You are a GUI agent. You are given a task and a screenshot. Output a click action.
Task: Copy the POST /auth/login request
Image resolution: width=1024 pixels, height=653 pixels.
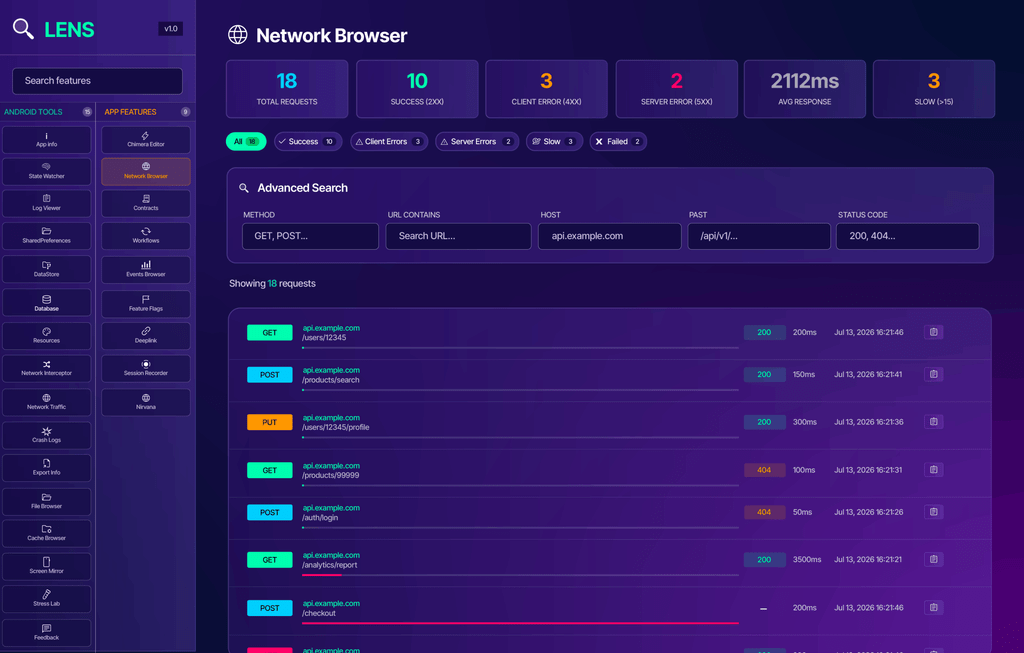point(933,512)
